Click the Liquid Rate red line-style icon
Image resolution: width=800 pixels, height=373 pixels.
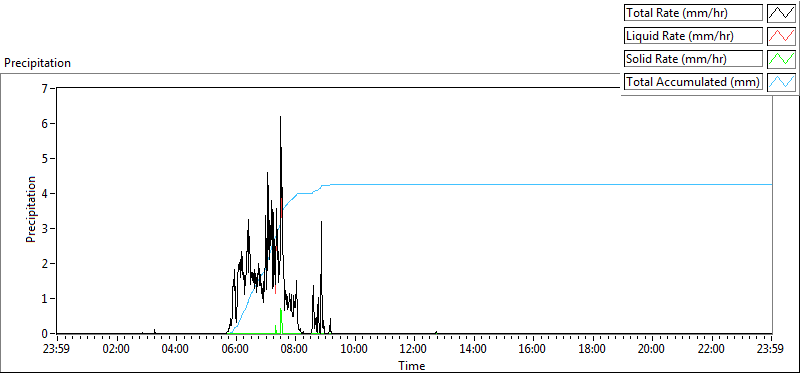pos(782,36)
